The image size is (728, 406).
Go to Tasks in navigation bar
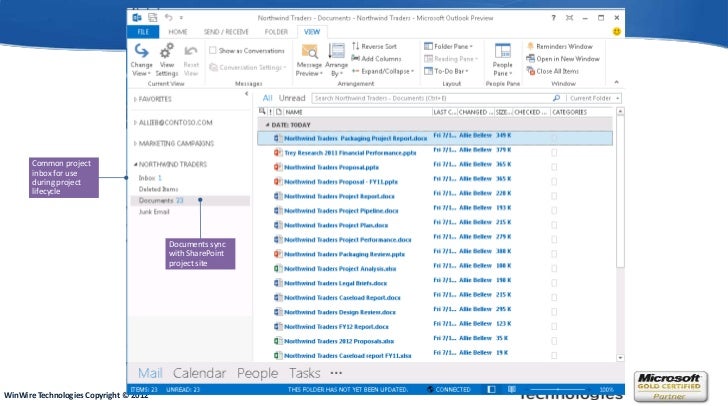pyautogui.click(x=305, y=373)
